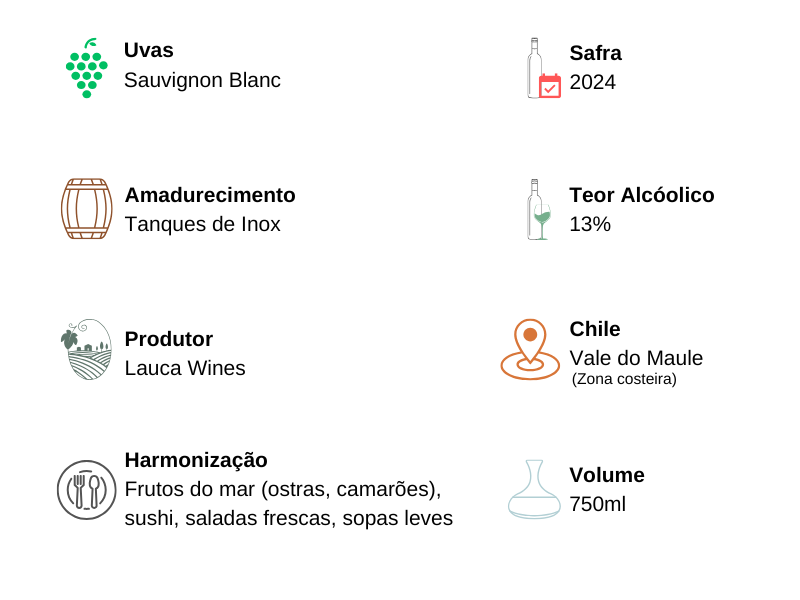This screenshot has height=600, width=800.
Task: Click the green grape cluster icon
Action: pos(86,69)
